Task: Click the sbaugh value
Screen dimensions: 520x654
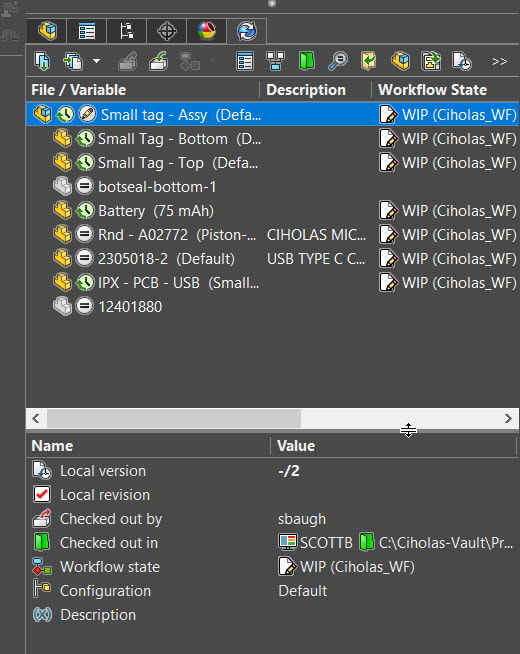Action: point(302,519)
